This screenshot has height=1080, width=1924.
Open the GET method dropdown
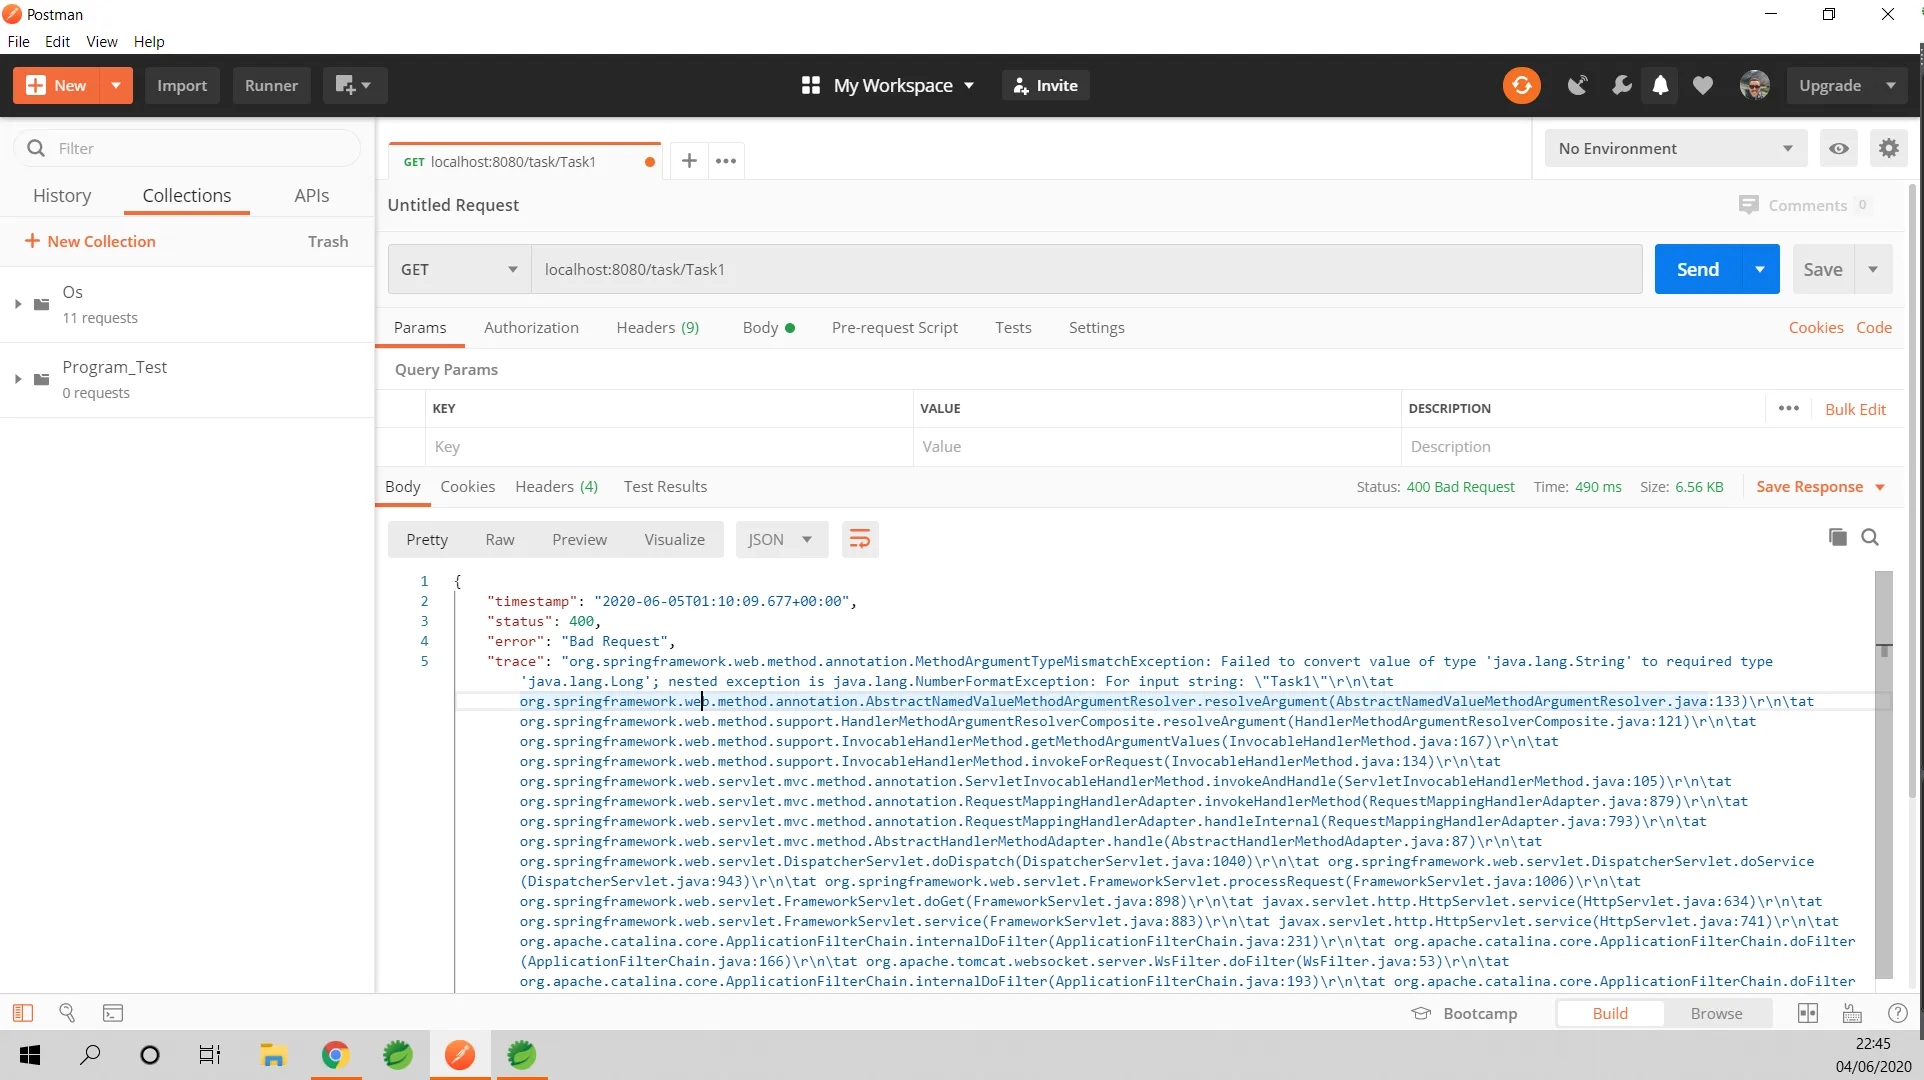(x=459, y=269)
